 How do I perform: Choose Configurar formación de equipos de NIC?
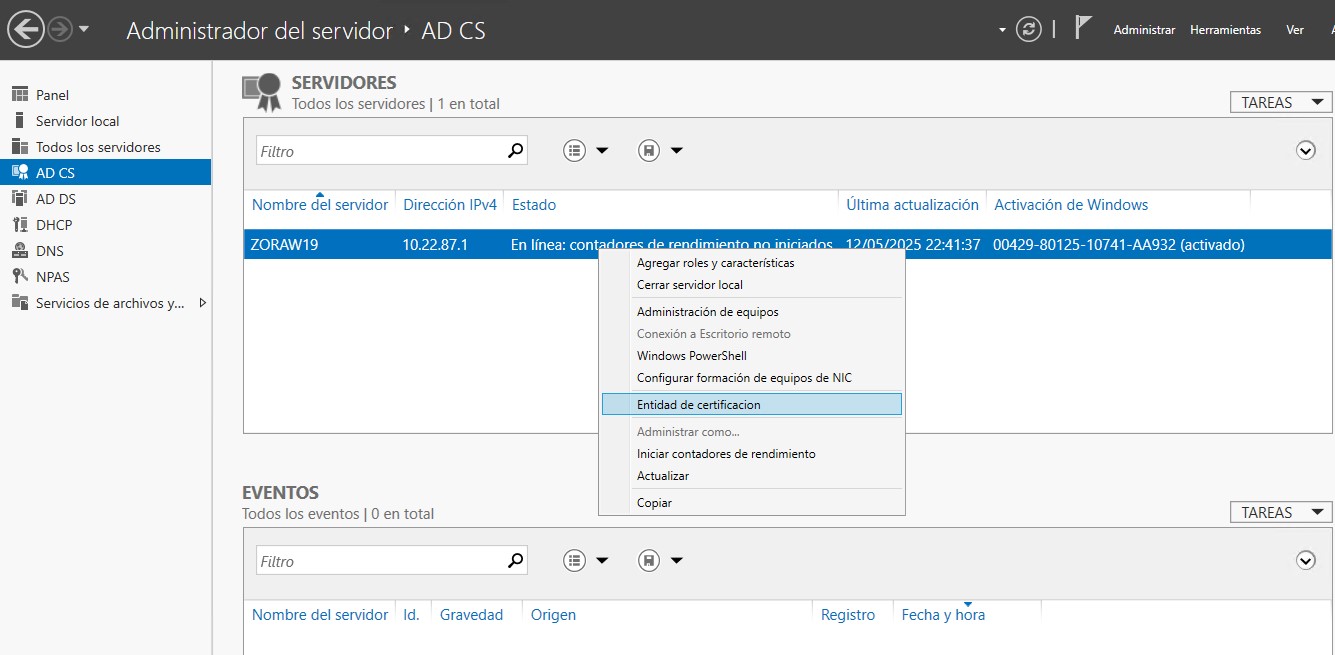[x=745, y=378]
